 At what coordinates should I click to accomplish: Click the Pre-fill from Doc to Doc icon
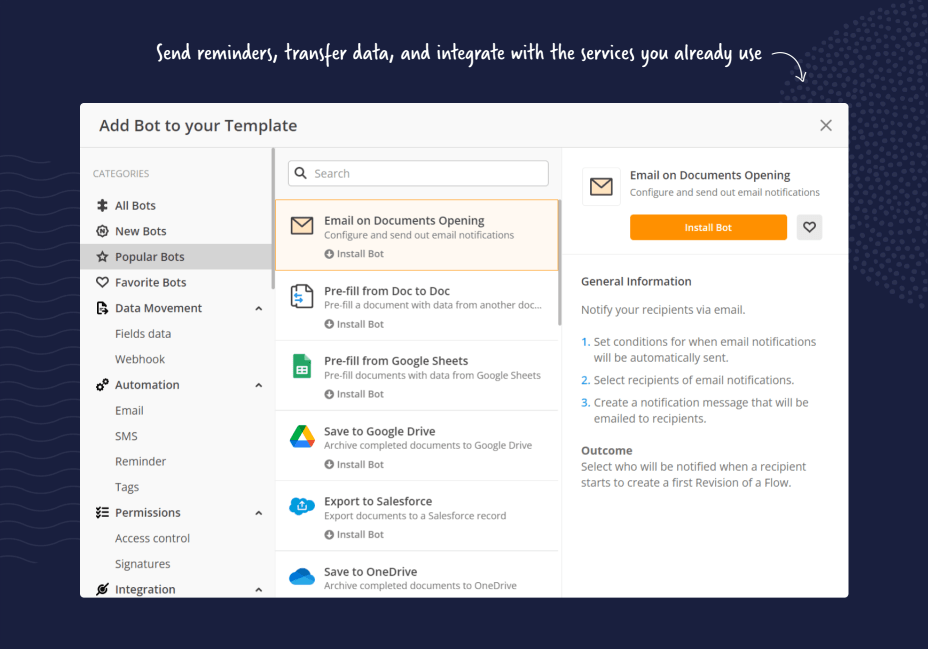(x=302, y=296)
